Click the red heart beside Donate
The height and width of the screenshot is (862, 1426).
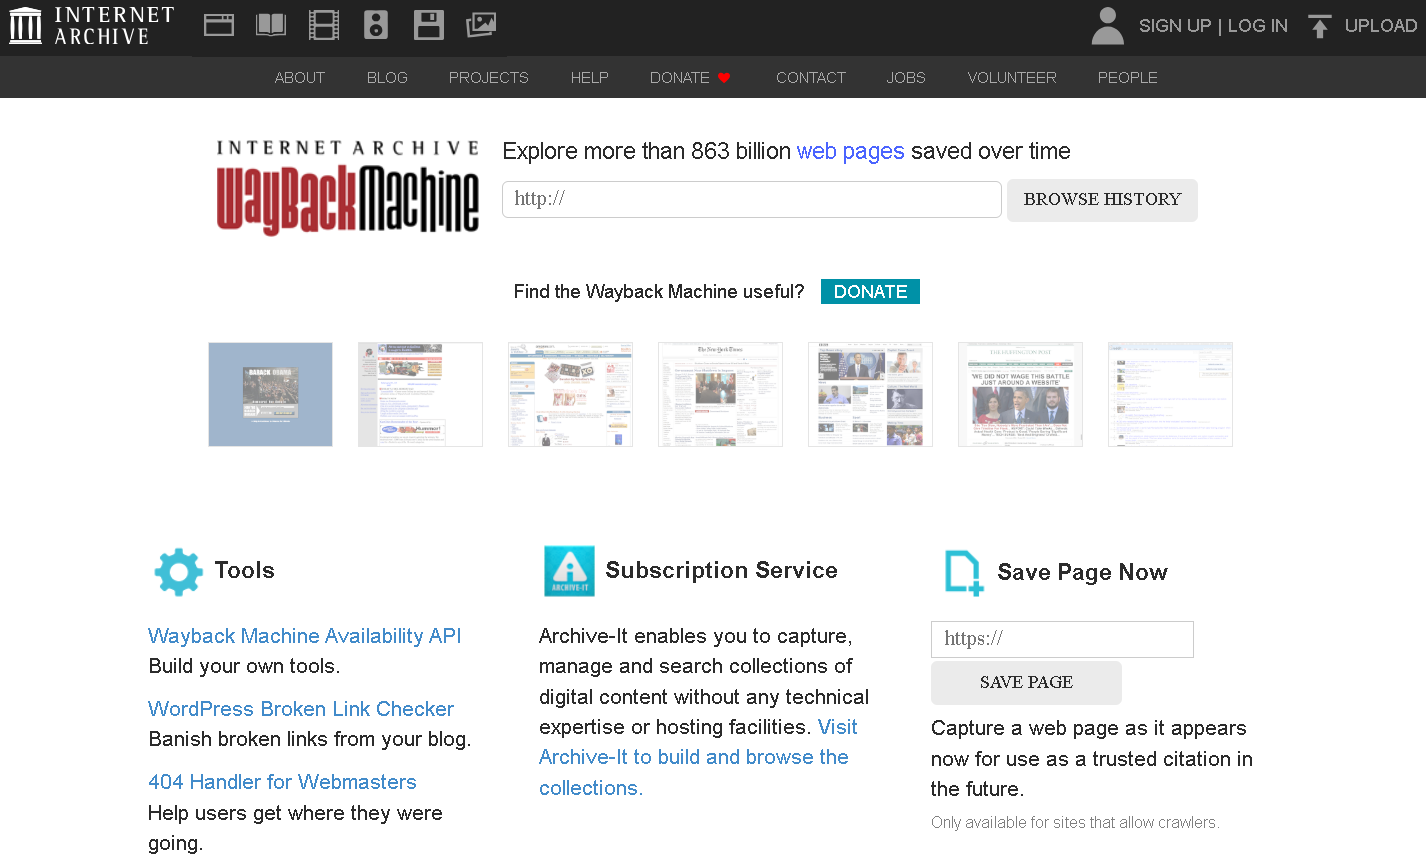click(x=724, y=78)
